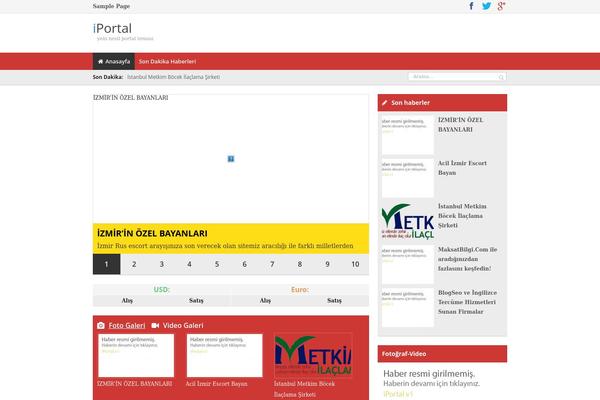Open gallery caption Istanbul Metkim Böcek İlaçlama Şirketi
The image size is (600, 400).
pyautogui.click(x=304, y=389)
